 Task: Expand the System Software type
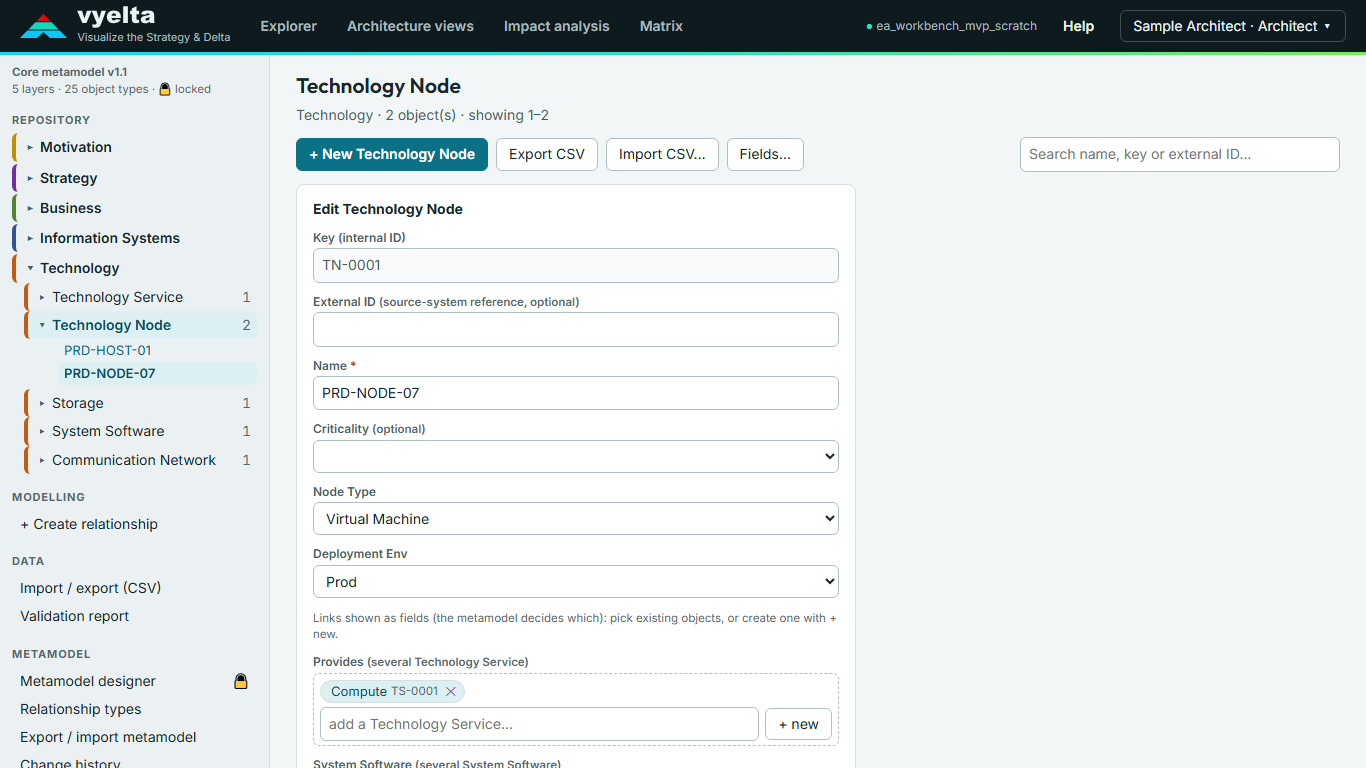tap(42, 431)
